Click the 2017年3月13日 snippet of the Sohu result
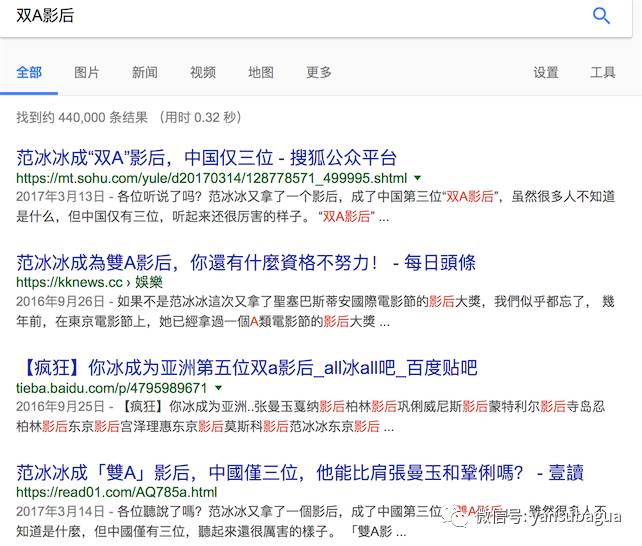Screen dimensions: 642x546 [315, 206]
